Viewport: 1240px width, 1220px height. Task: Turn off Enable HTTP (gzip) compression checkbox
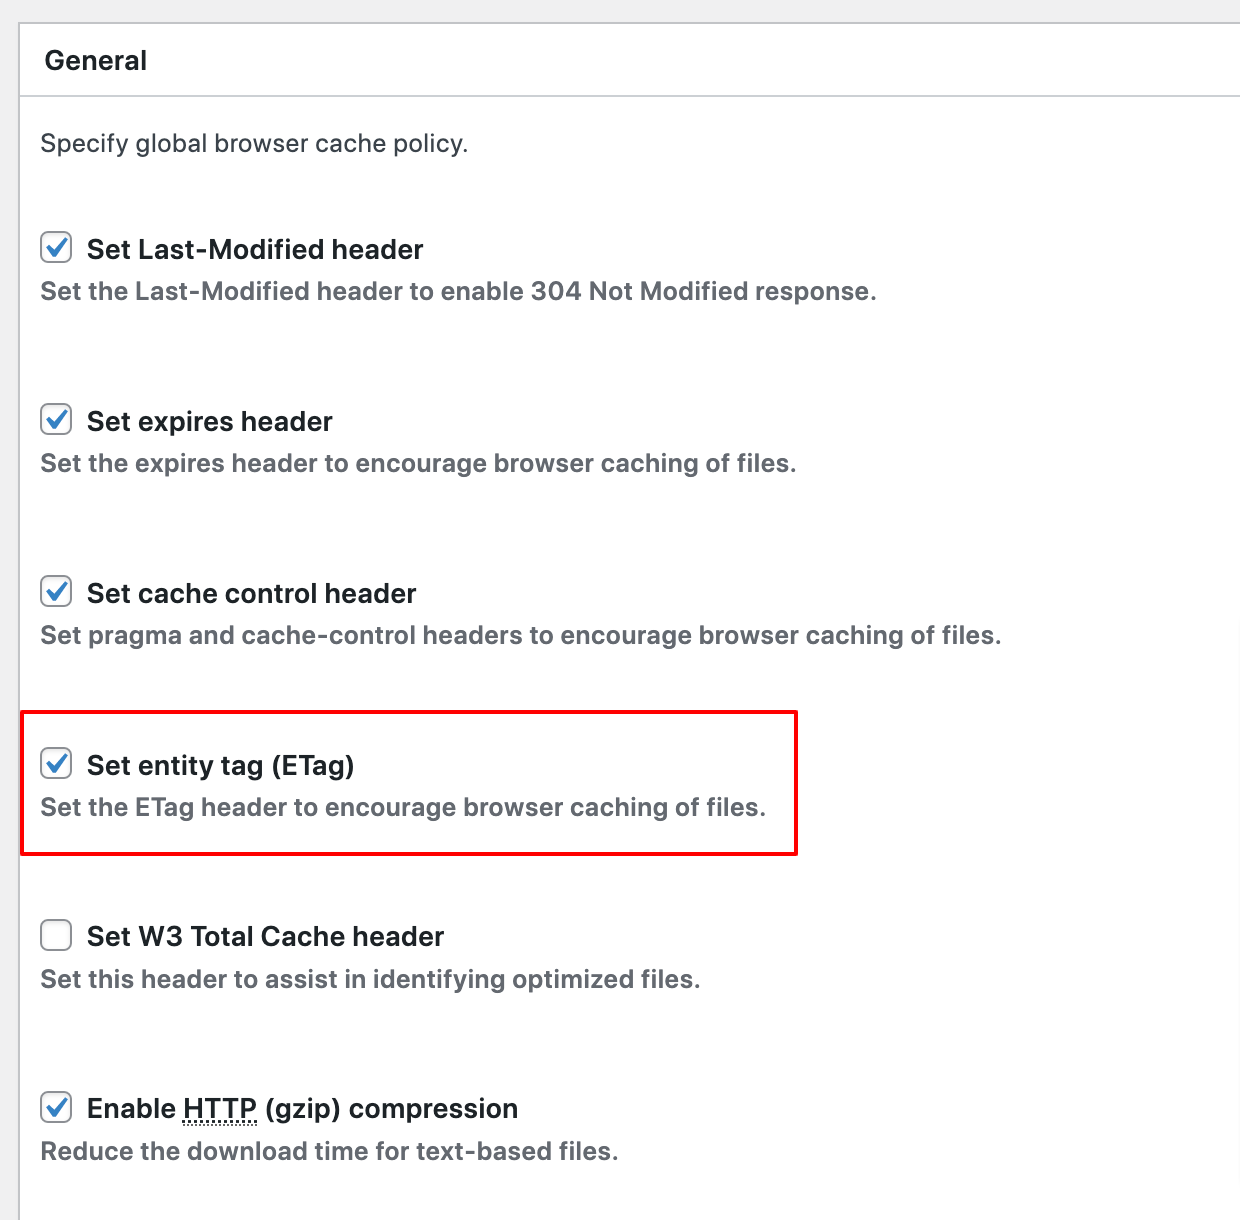click(56, 1107)
